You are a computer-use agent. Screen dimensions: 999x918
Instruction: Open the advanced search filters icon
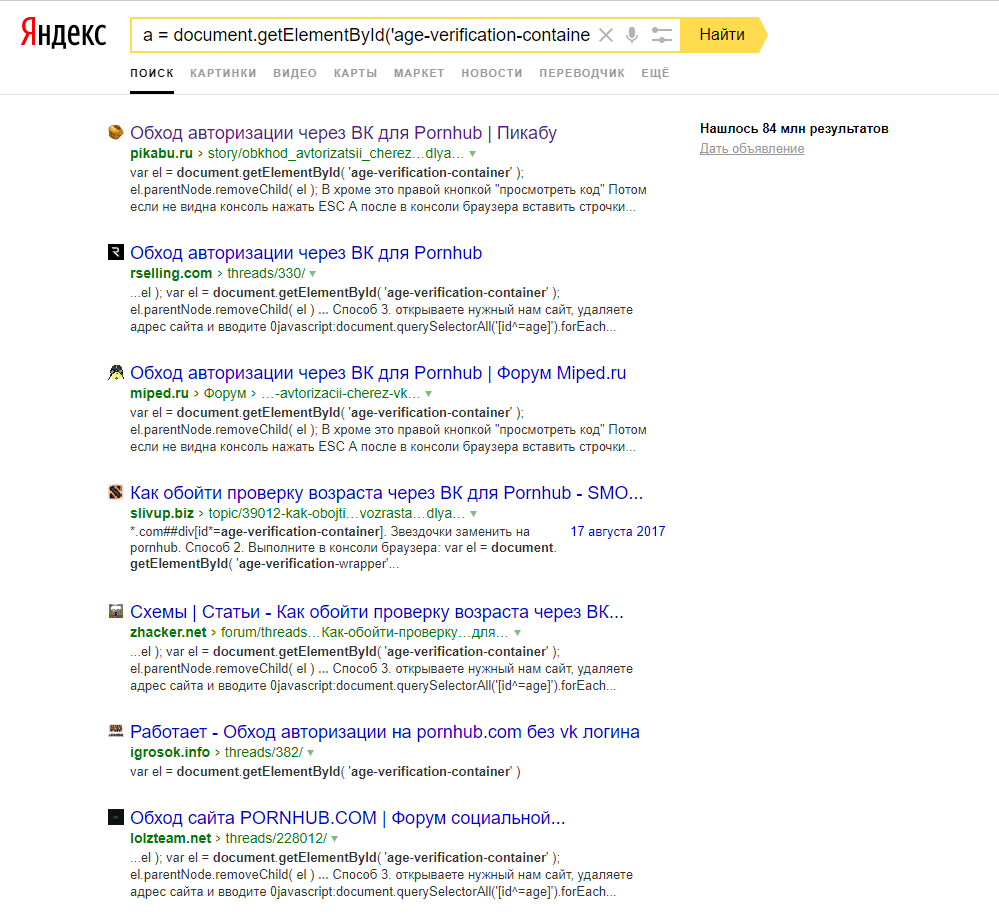[x=661, y=35]
